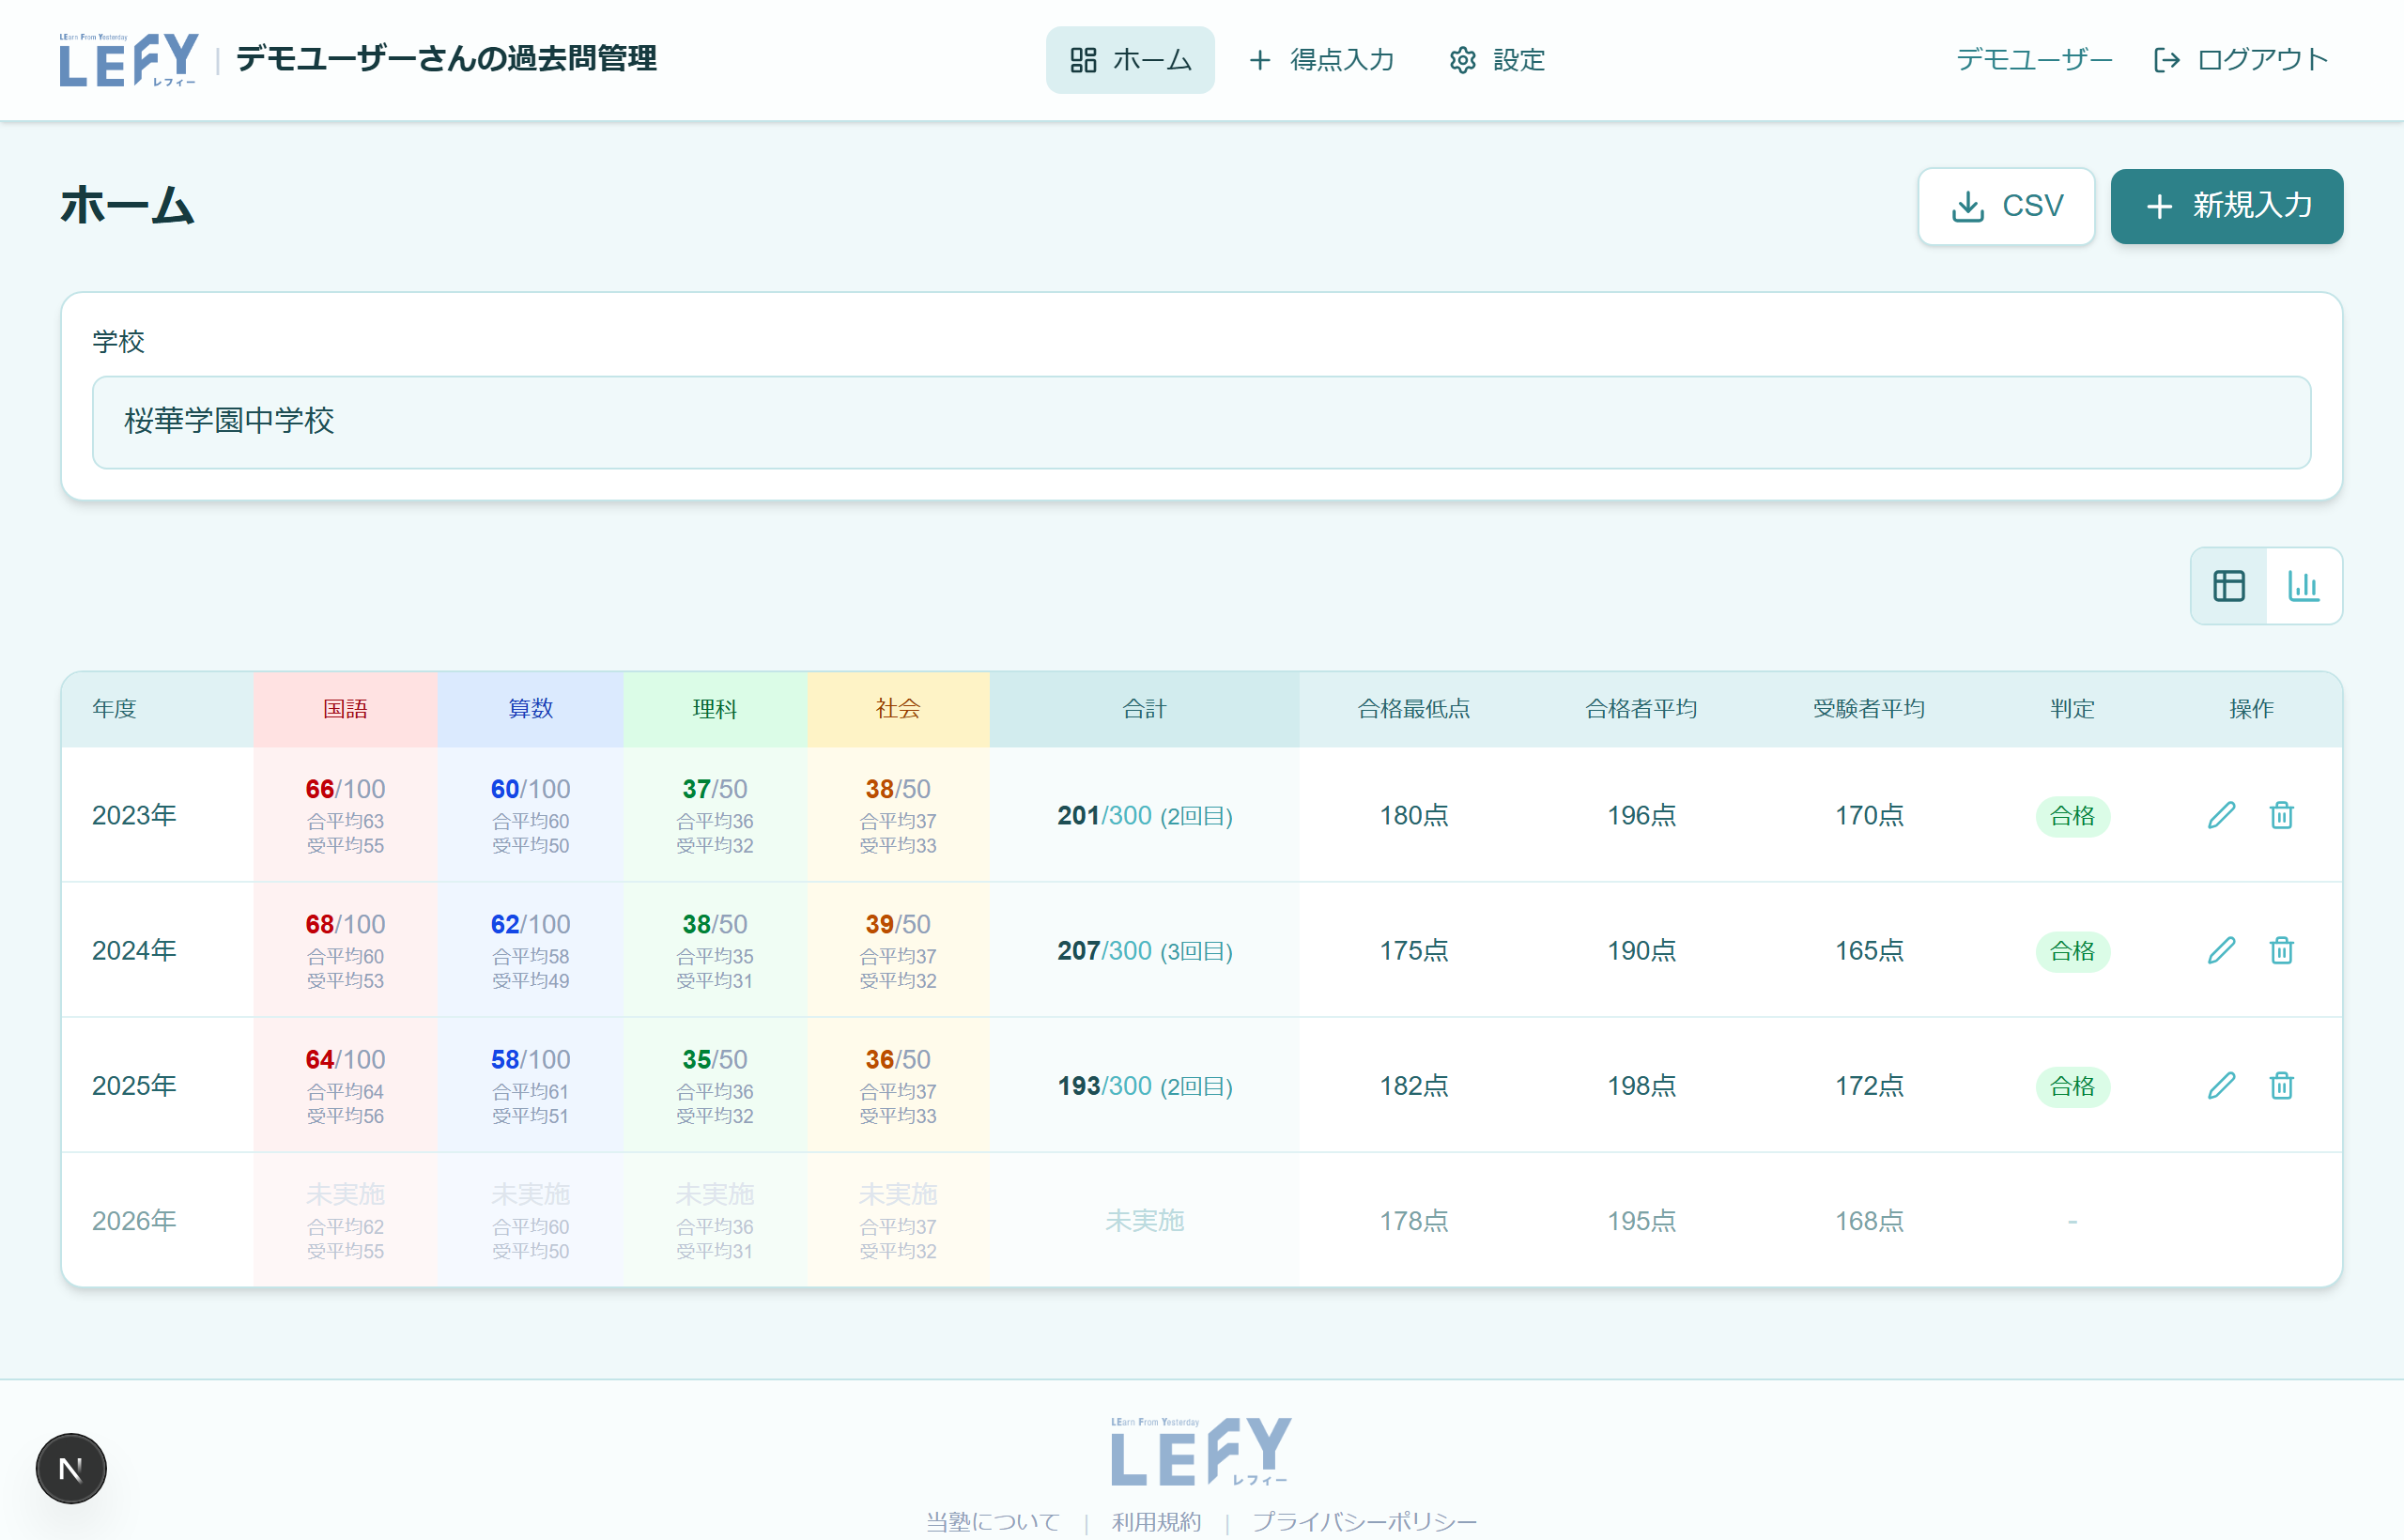Image resolution: width=2404 pixels, height=1540 pixels.
Task: Click the LEFY logo in the header
Action: [129, 60]
